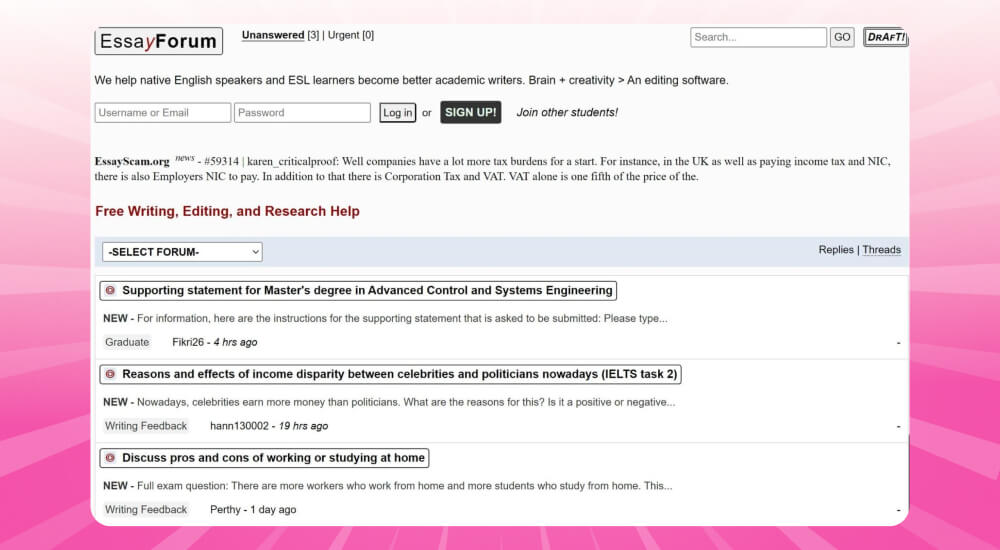
Task: Focus the Search input field
Action: click(758, 37)
